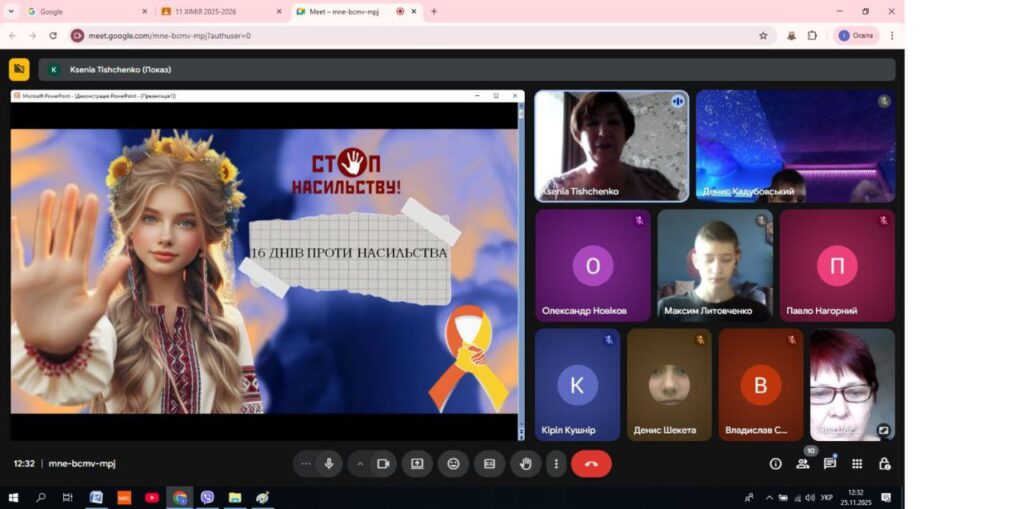Expand video settings chevron next to camera
Image resolution: width=1024 pixels, height=509 pixels.
pos(360,464)
